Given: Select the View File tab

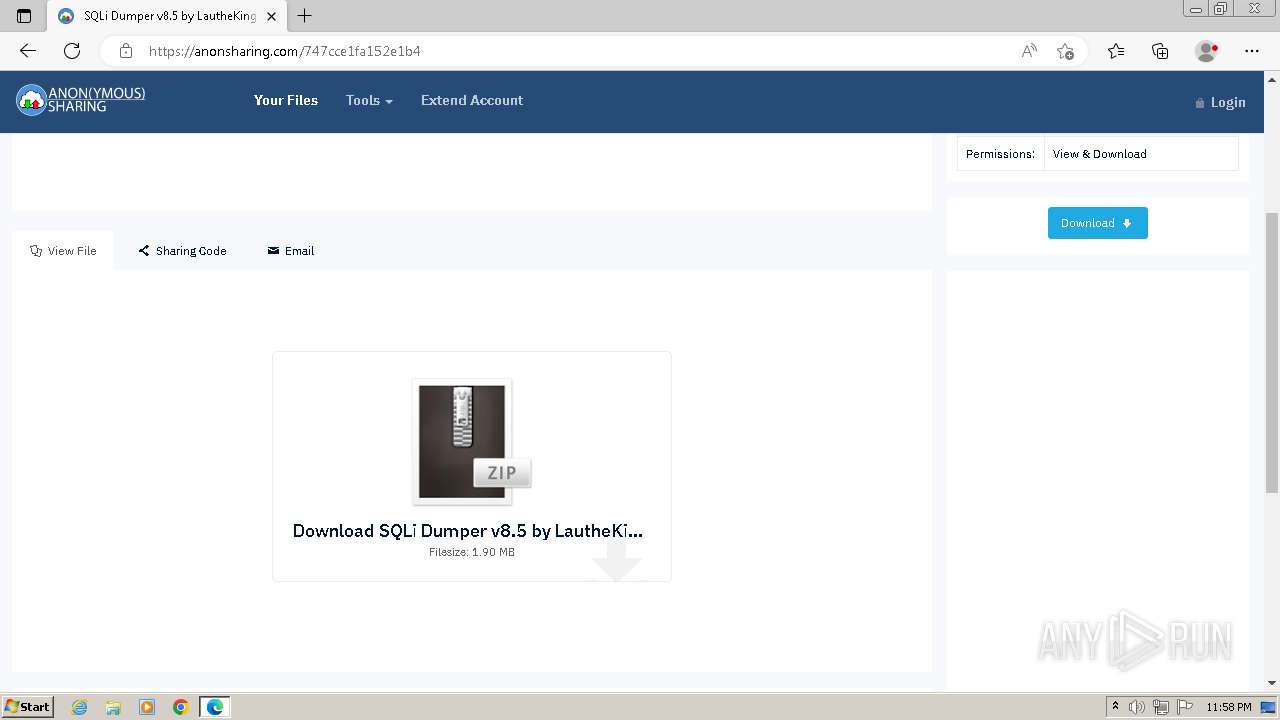Looking at the screenshot, I should (63, 251).
